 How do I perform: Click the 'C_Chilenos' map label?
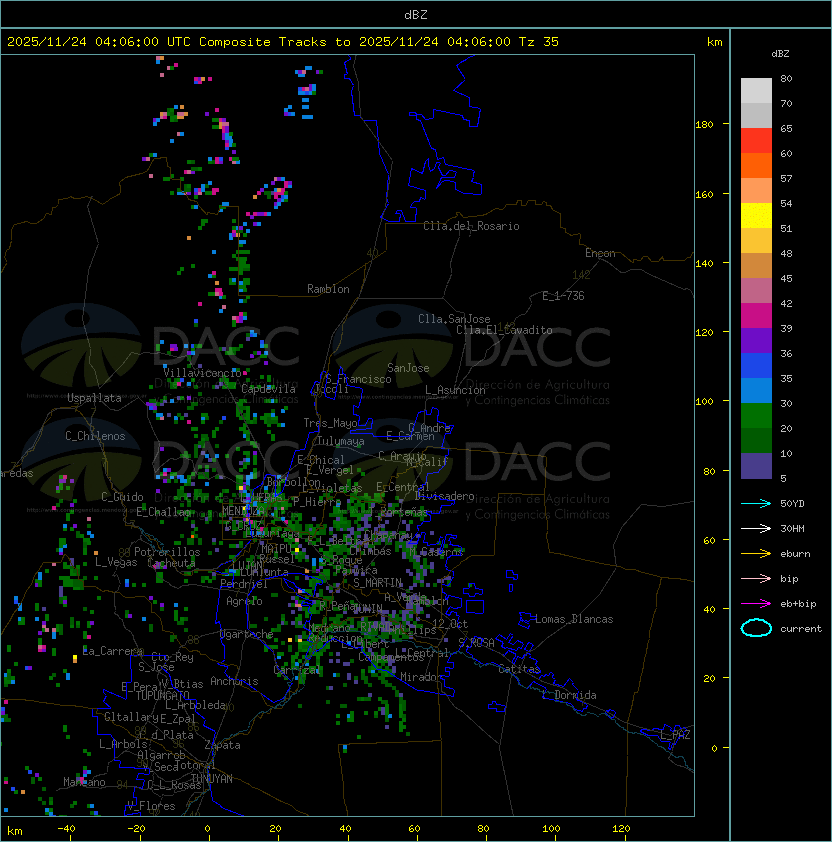95,436
